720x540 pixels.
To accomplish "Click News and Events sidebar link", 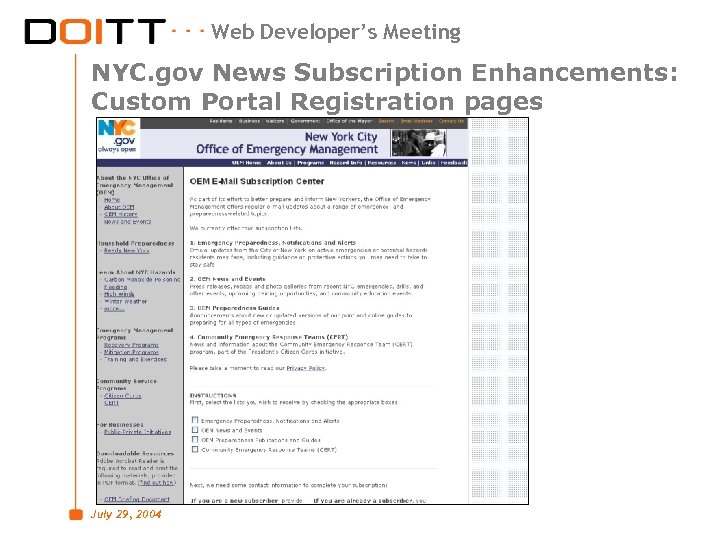I will click(127, 222).
